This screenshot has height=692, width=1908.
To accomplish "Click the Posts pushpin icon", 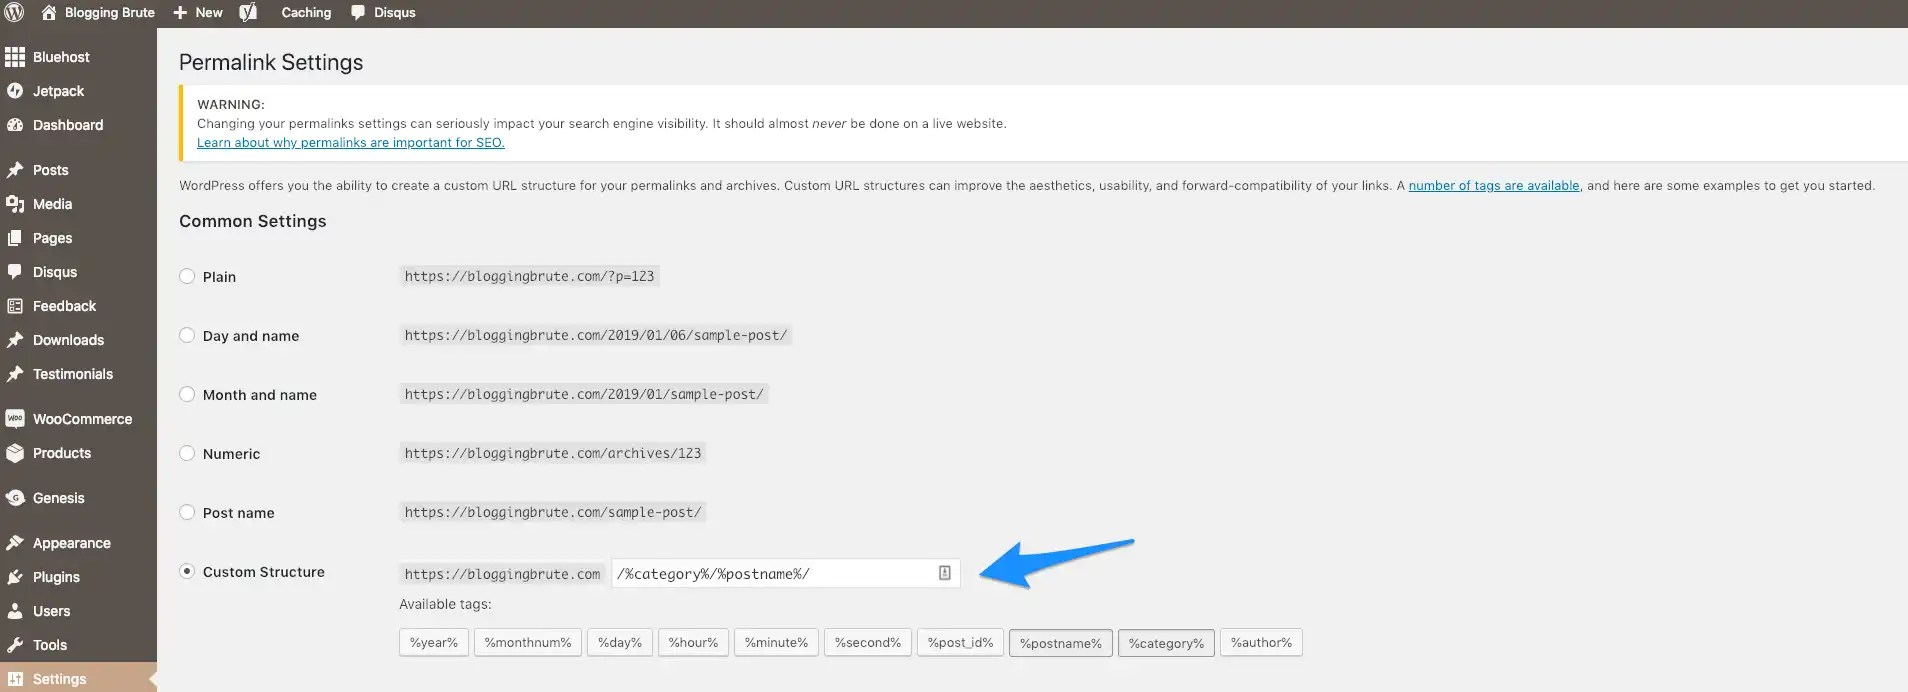I will pyautogui.click(x=15, y=170).
